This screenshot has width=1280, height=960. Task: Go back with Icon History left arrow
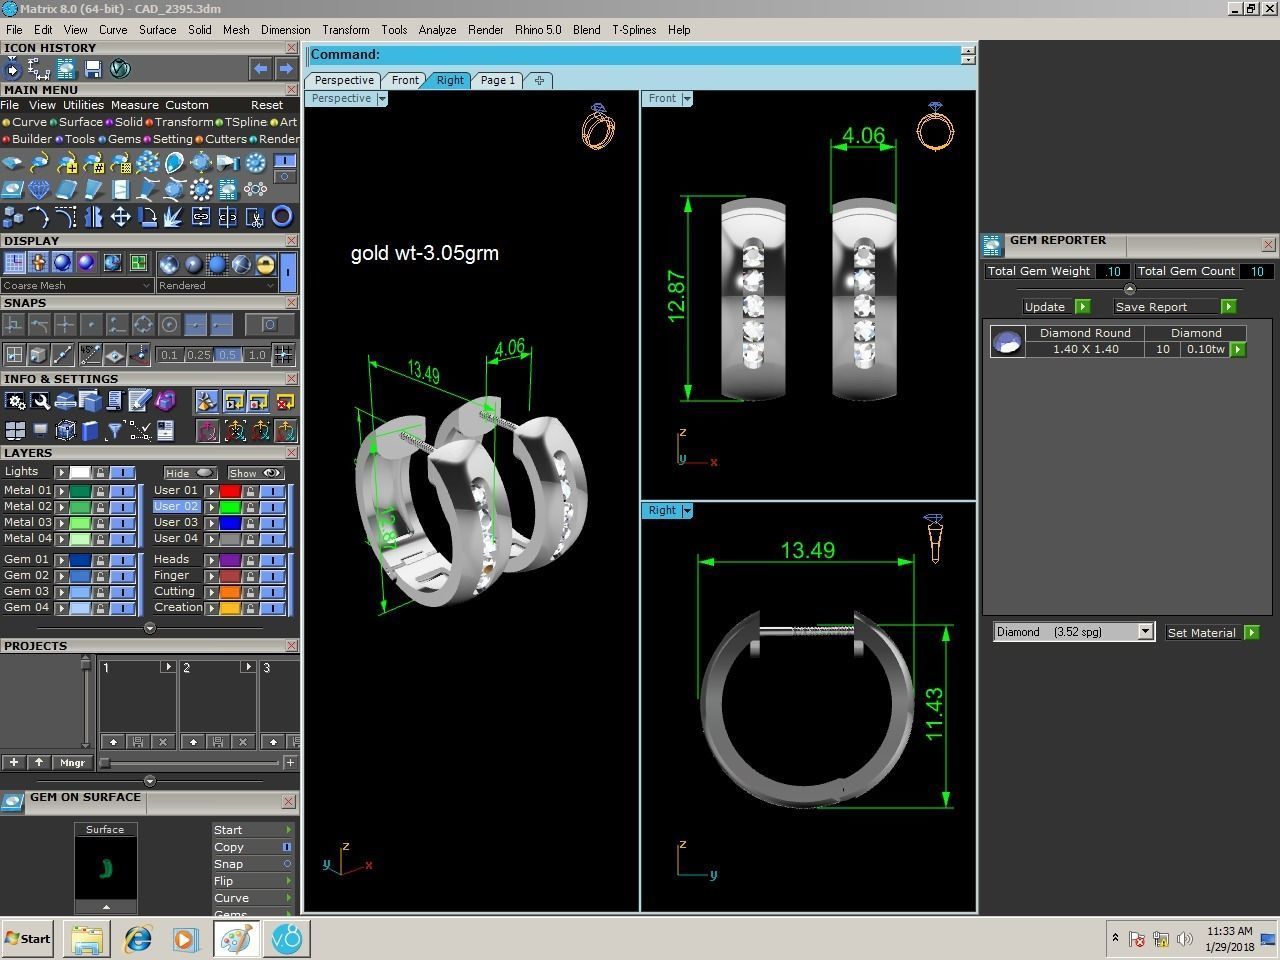coord(260,68)
